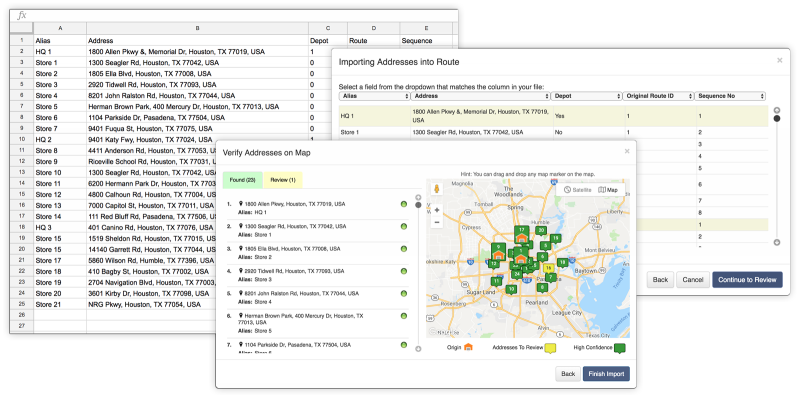Click Back in Verify Addresses dialog
Screen dimensions: 800x398
(x=568, y=374)
